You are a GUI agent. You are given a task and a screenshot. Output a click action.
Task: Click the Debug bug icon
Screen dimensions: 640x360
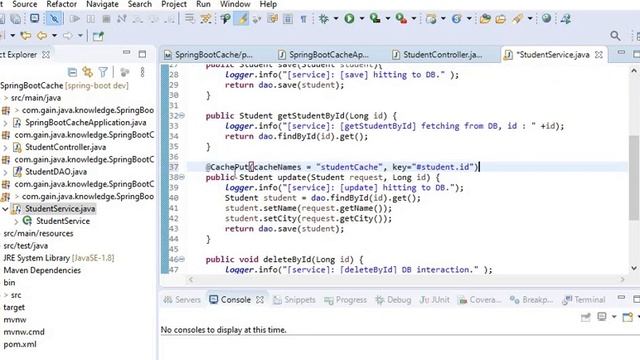coord(324,18)
